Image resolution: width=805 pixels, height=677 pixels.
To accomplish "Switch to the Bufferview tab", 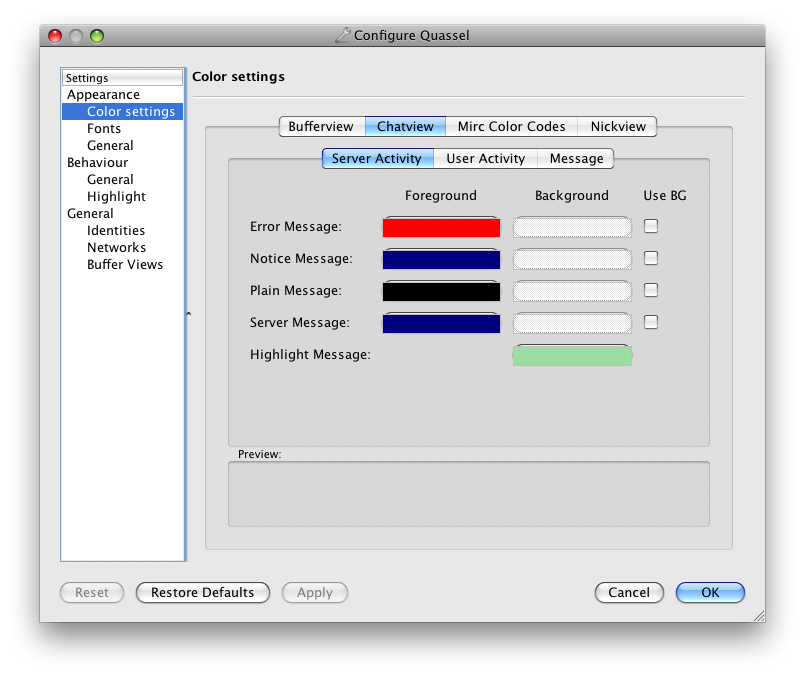I will click(321, 126).
